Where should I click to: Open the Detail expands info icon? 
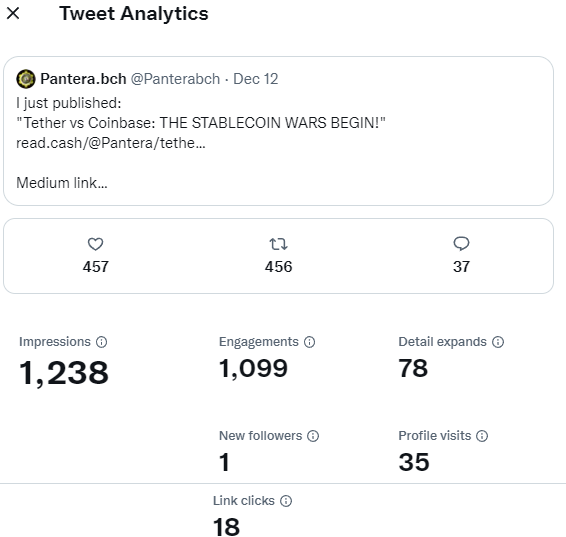click(x=498, y=342)
